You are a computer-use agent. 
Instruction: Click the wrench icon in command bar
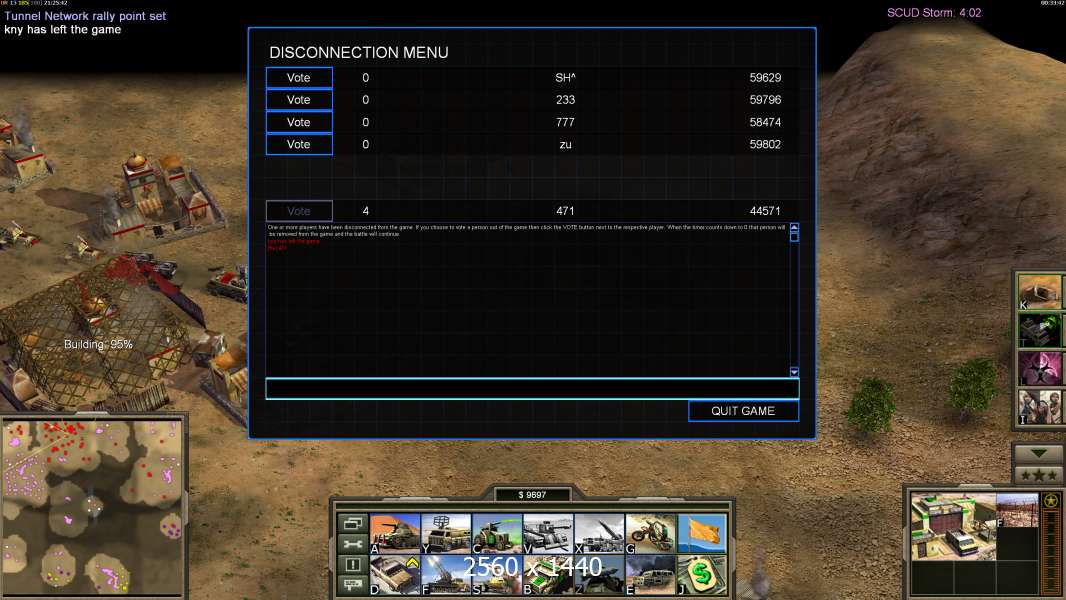point(353,544)
